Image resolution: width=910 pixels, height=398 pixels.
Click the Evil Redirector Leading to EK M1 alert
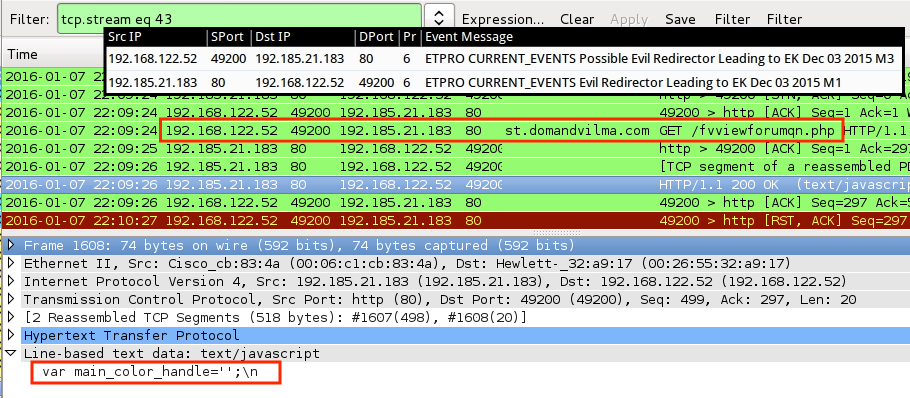[504, 82]
